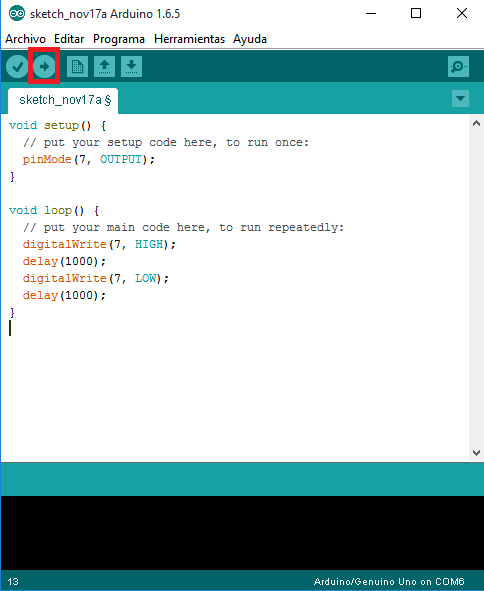Close the Arduino window
Image resolution: width=484 pixels, height=591 pixels.
[x=462, y=14]
